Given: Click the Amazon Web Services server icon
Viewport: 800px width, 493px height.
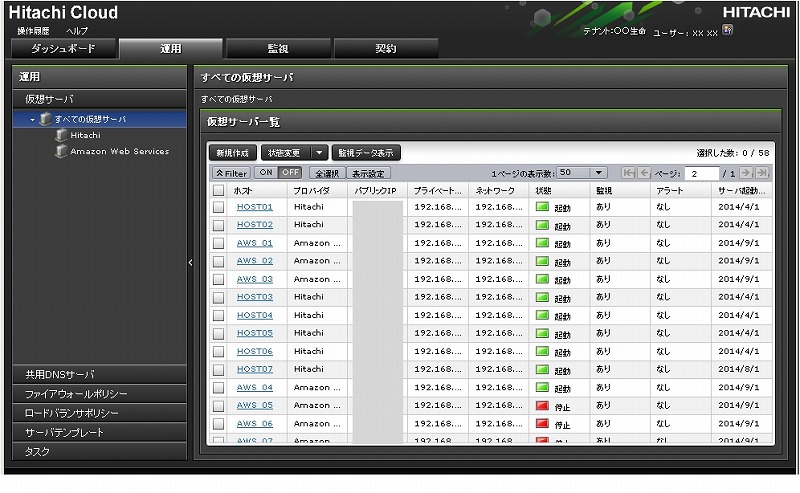Looking at the screenshot, I should coord(61,152).
